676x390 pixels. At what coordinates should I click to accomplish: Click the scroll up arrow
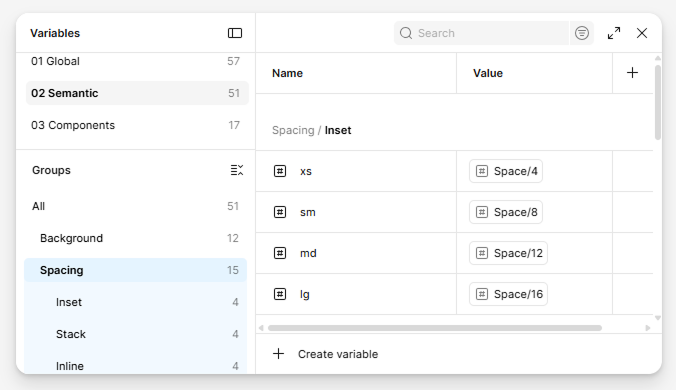coord(657,58)
